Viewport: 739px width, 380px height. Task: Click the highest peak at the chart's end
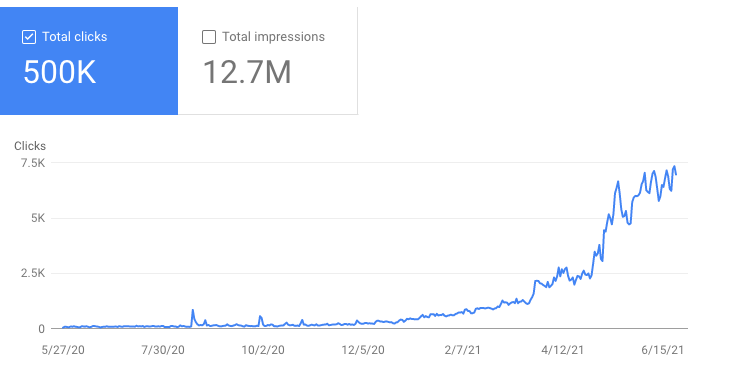(x=674, y=166)
